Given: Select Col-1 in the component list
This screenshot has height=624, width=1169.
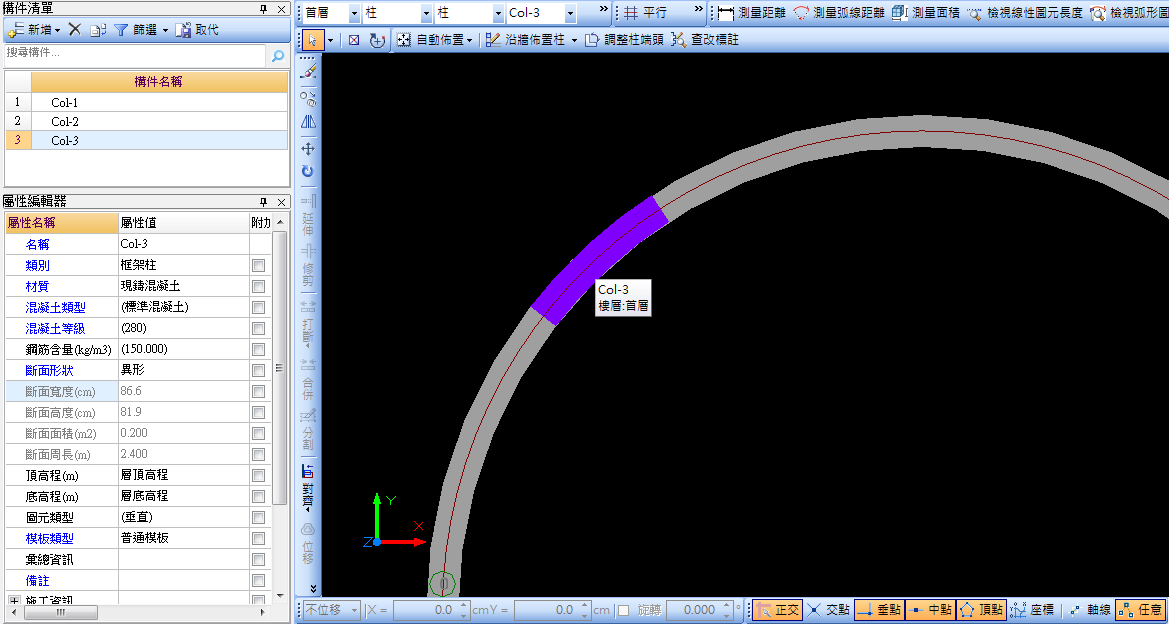Looking at the screenshot, I should coord(159,102).
